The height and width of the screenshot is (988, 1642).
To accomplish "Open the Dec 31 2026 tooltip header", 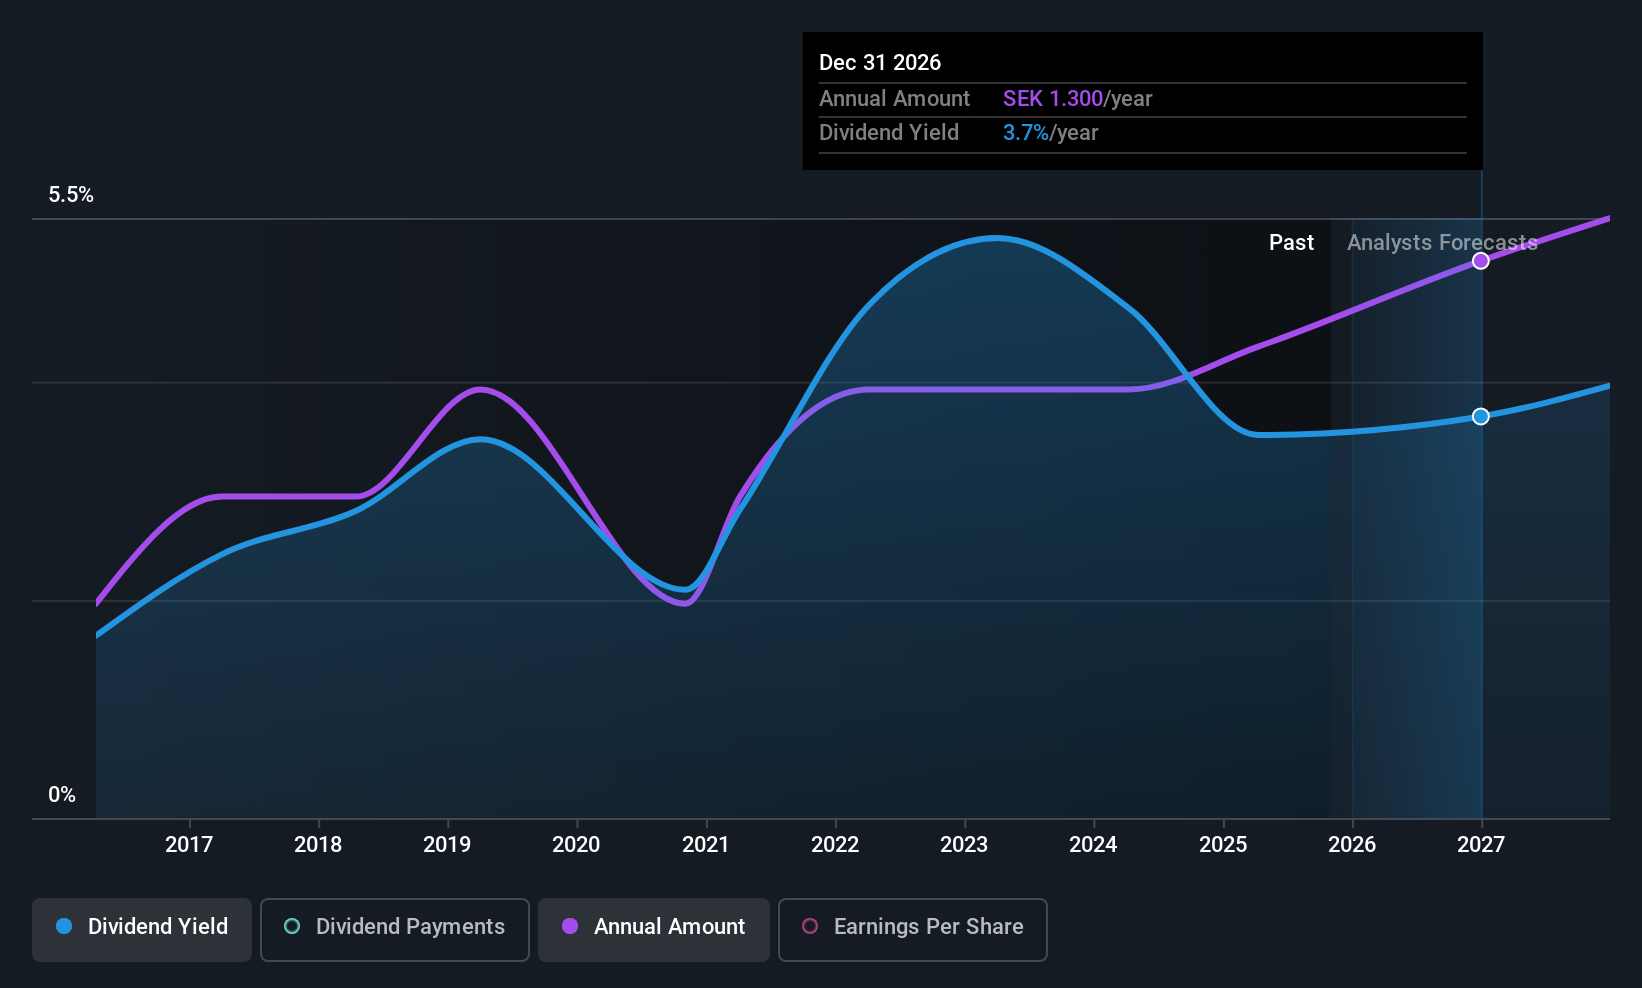I will (880, 62).
